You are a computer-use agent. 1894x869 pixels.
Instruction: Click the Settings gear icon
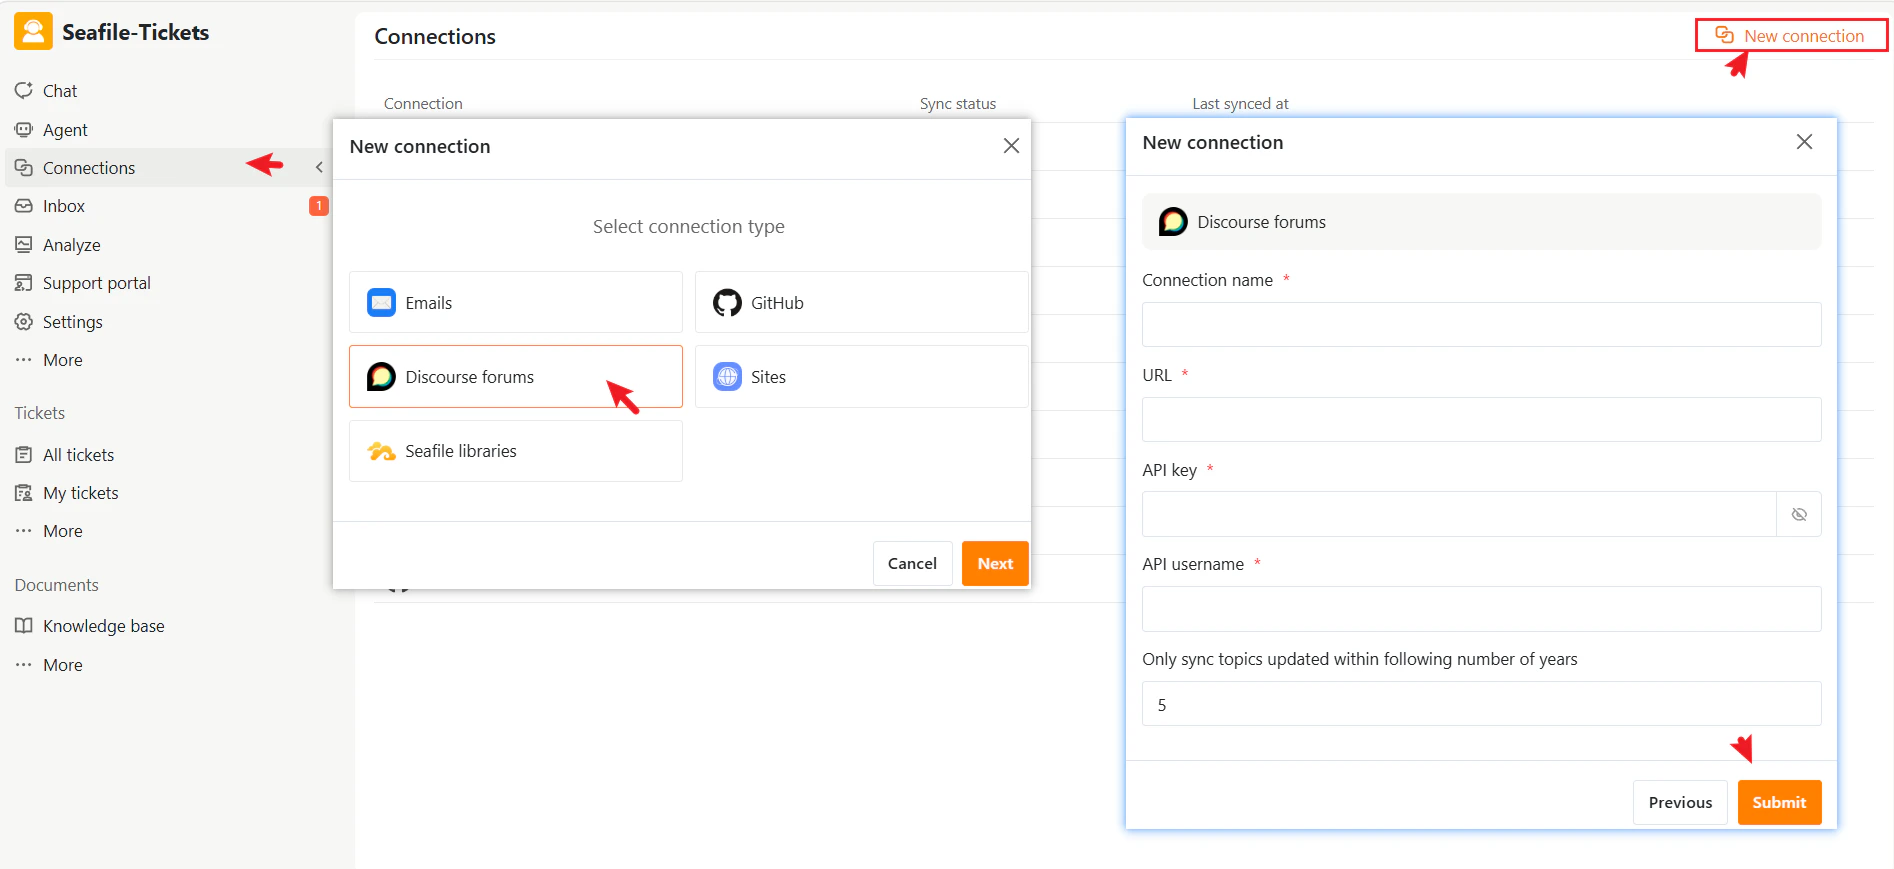pos(24,322)
